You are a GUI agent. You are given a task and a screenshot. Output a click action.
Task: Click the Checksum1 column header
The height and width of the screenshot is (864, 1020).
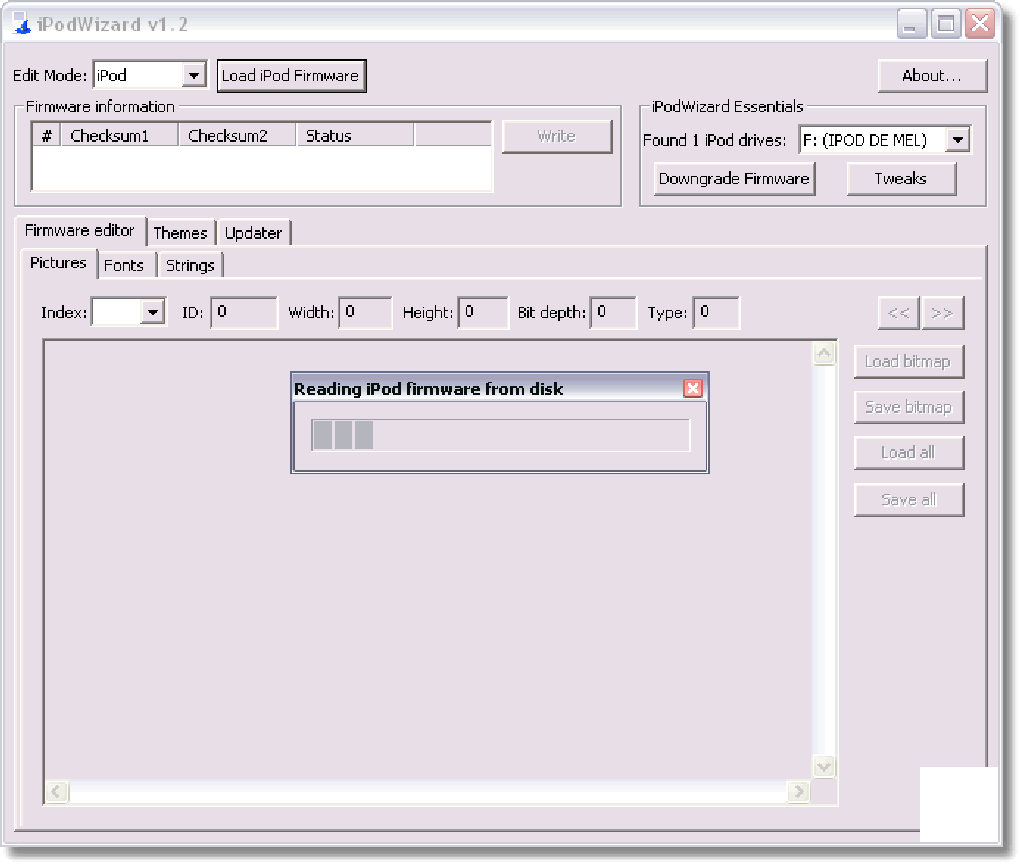point(120,136)
